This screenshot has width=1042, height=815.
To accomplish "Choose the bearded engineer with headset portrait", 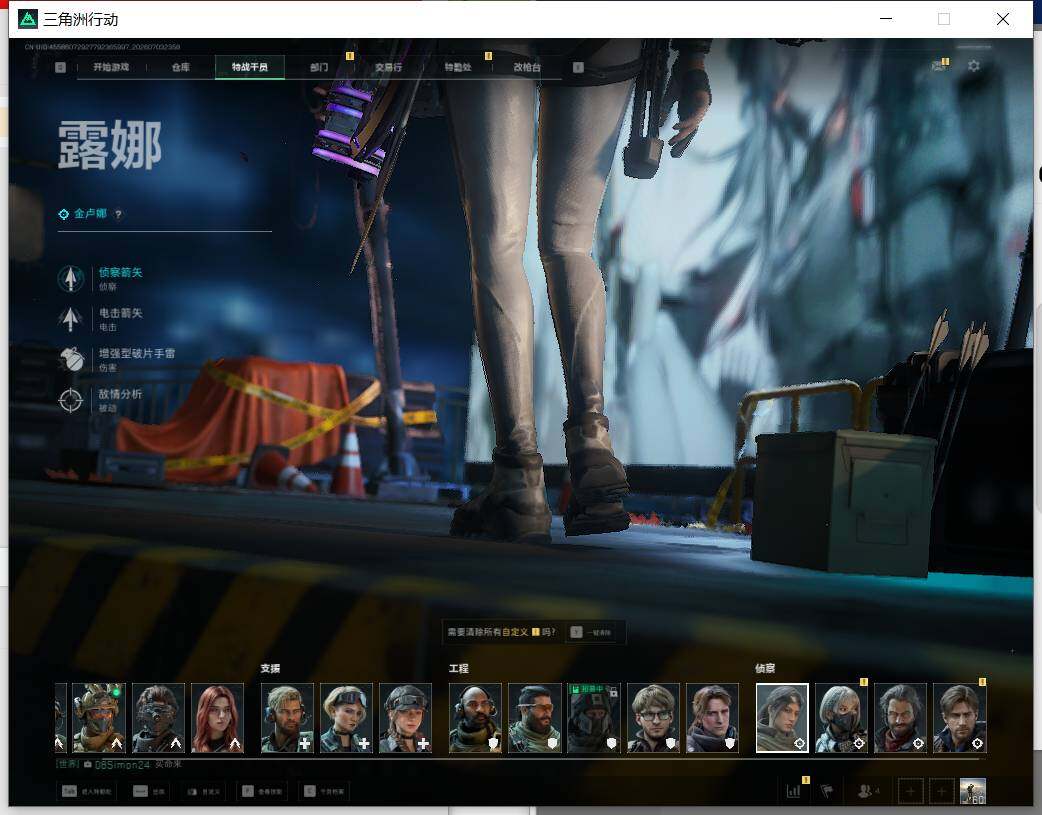I will 475,718.
